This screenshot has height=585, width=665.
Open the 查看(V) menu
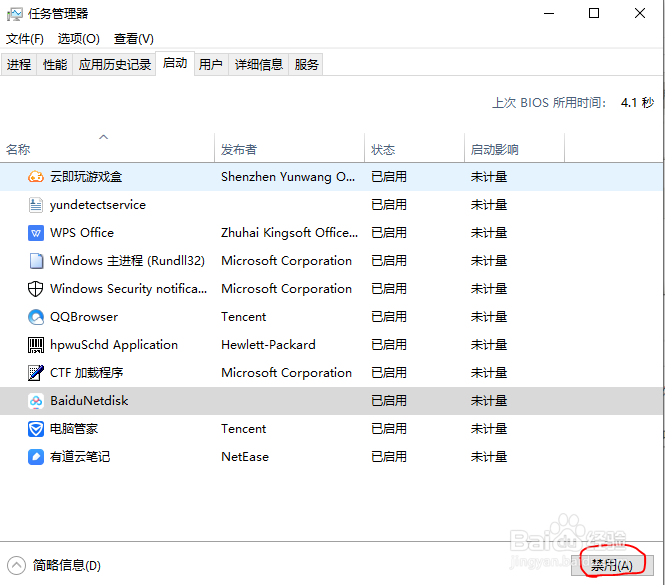[x=134, y=39]
